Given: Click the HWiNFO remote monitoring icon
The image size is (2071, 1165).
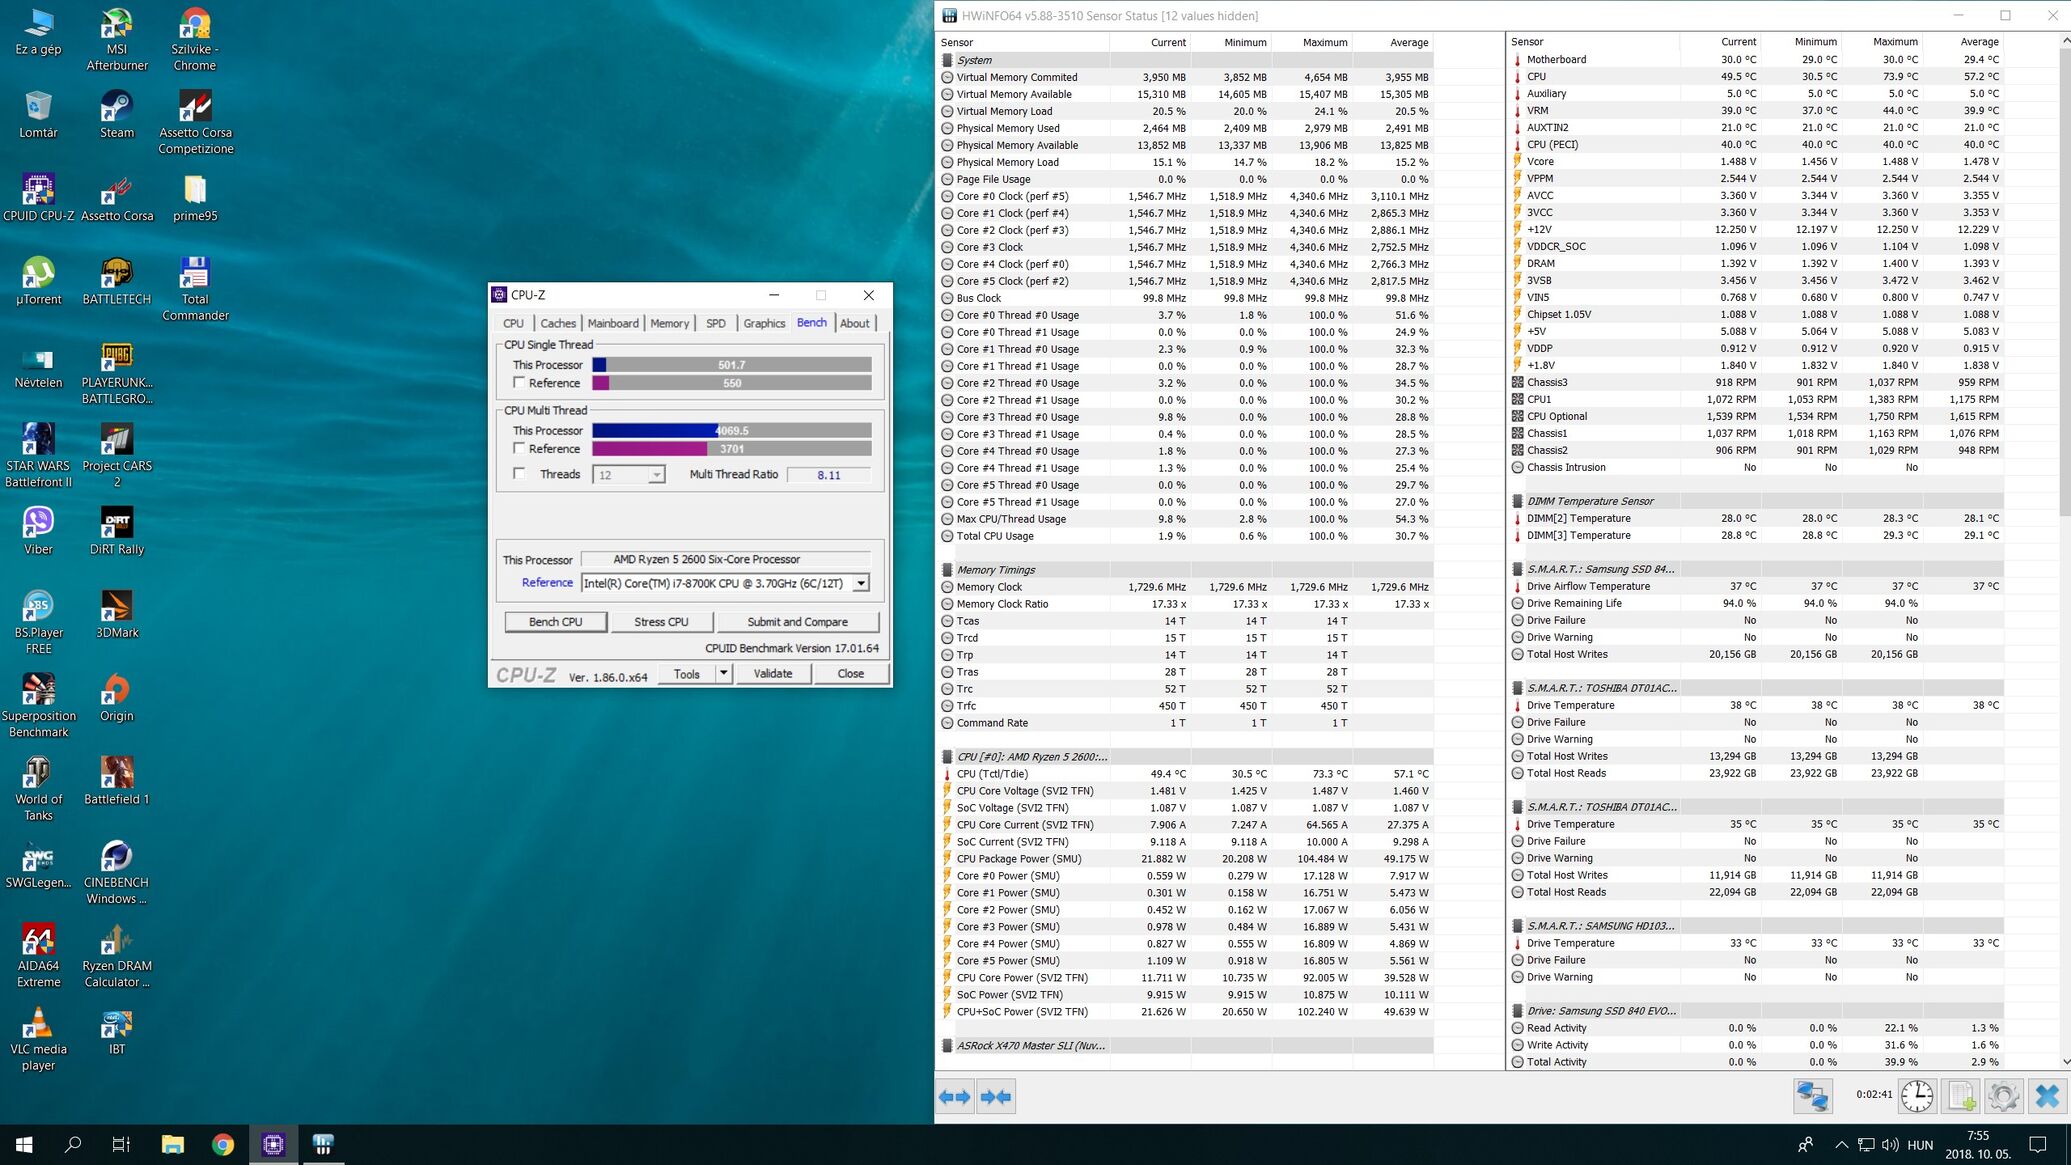Looking at the screenshot, I should click(x=1812, y=1096).
